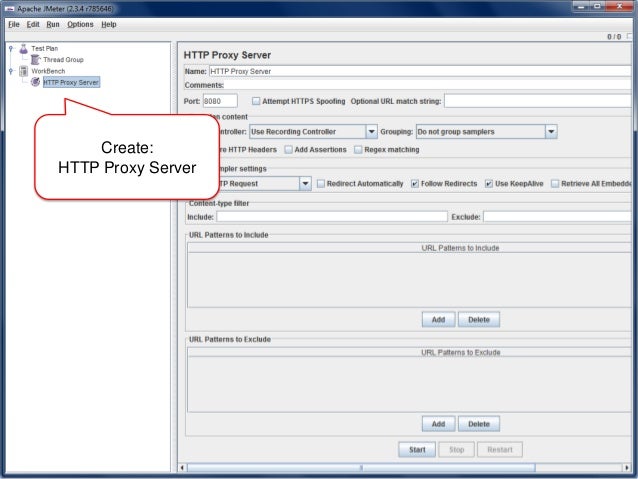Viewport: 638px width, 479px height.
Task: Click the disabled Restart button
Action: (500, 450)
